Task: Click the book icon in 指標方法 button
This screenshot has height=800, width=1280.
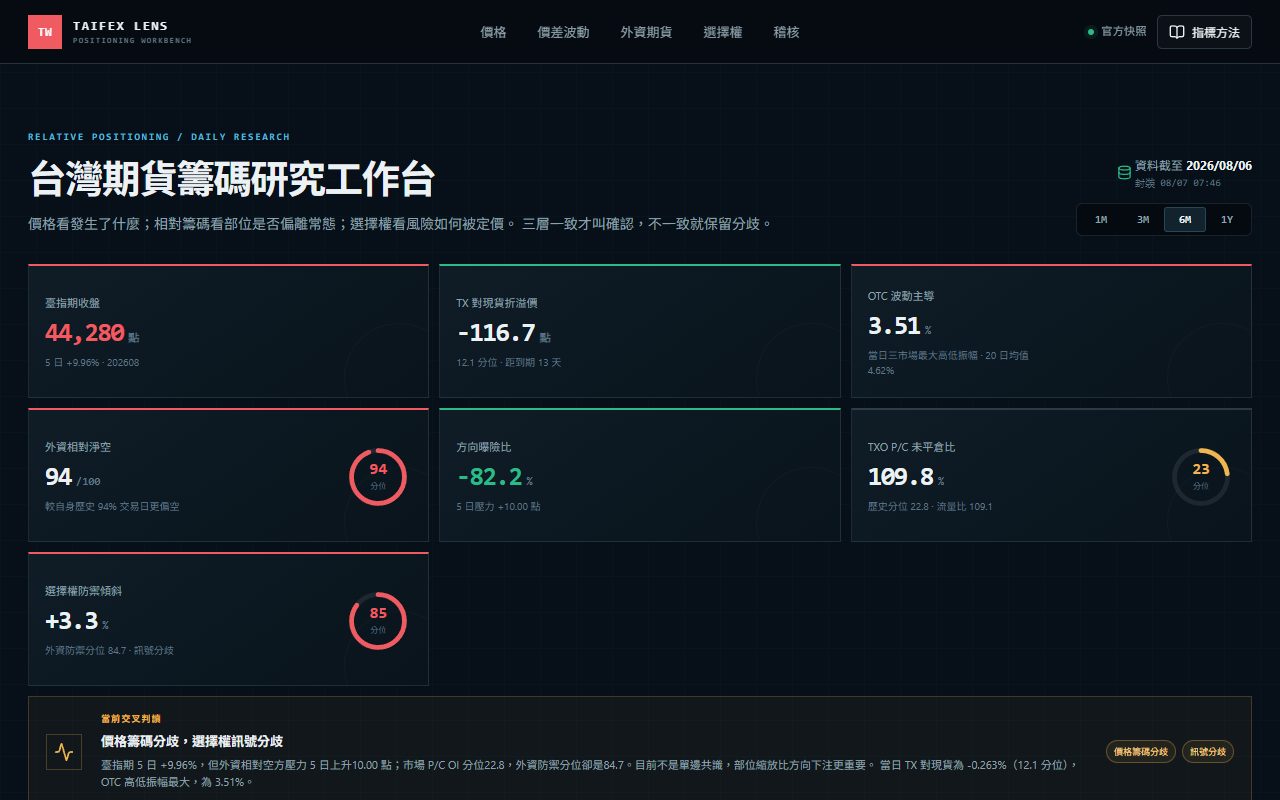Action: [1178, 32]
